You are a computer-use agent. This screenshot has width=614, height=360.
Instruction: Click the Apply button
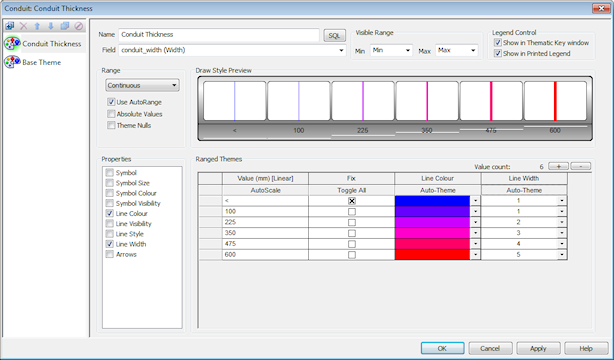pos(538,348)
